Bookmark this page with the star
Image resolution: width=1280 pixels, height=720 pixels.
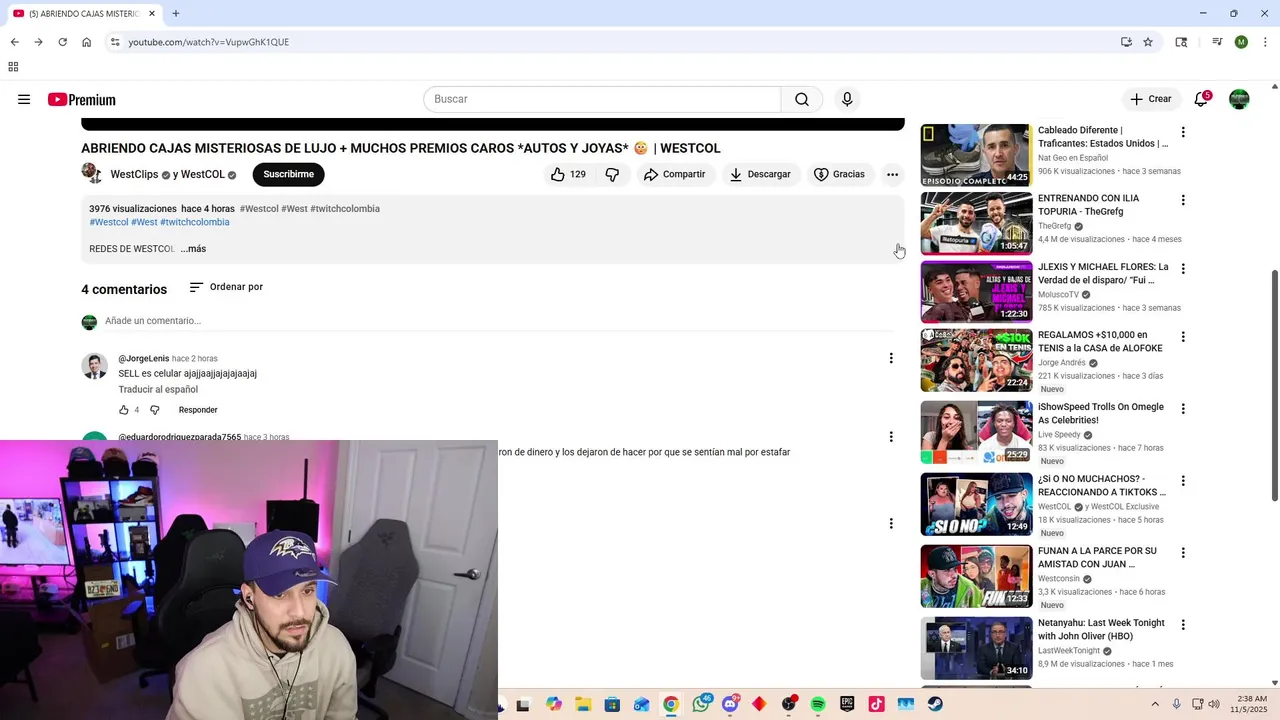tap(1148, 42)
